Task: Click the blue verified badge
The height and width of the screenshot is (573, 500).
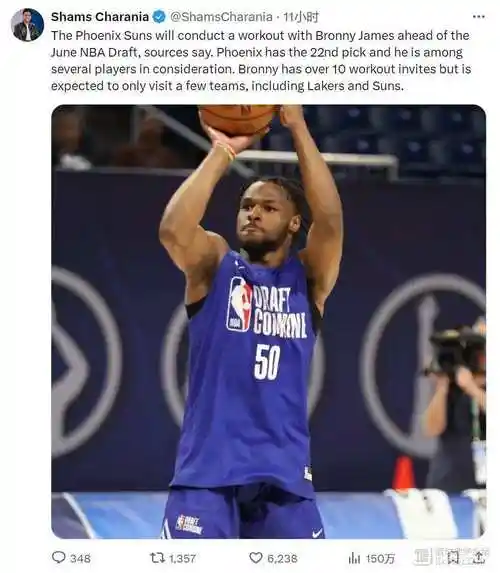Action: tap(159, 17)
